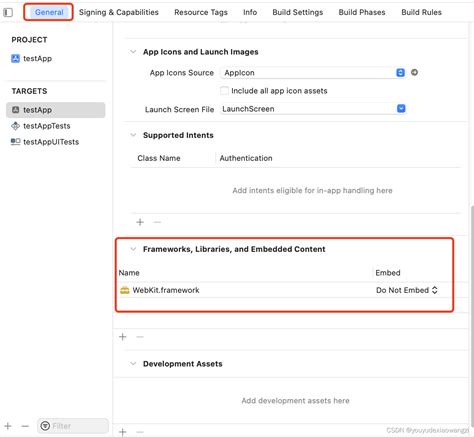Remove supported intent with minus icon

tap(157, 222)
